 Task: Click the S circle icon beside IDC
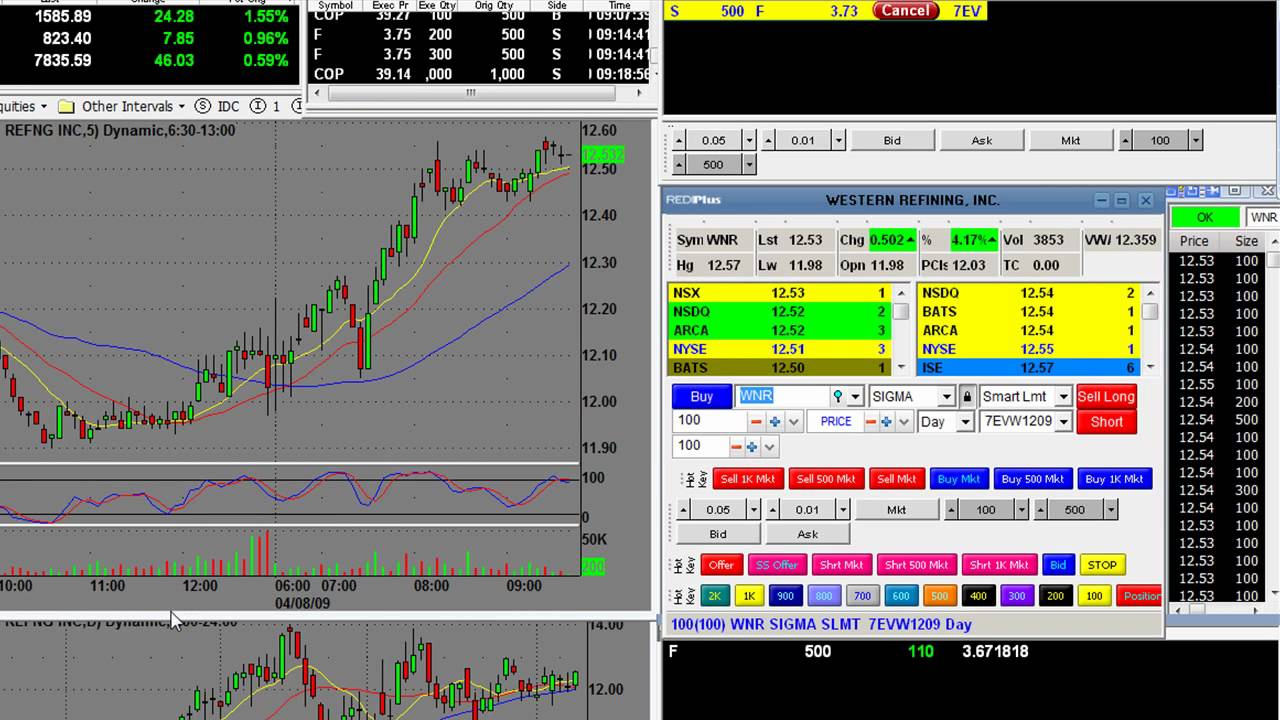(203, 106)
